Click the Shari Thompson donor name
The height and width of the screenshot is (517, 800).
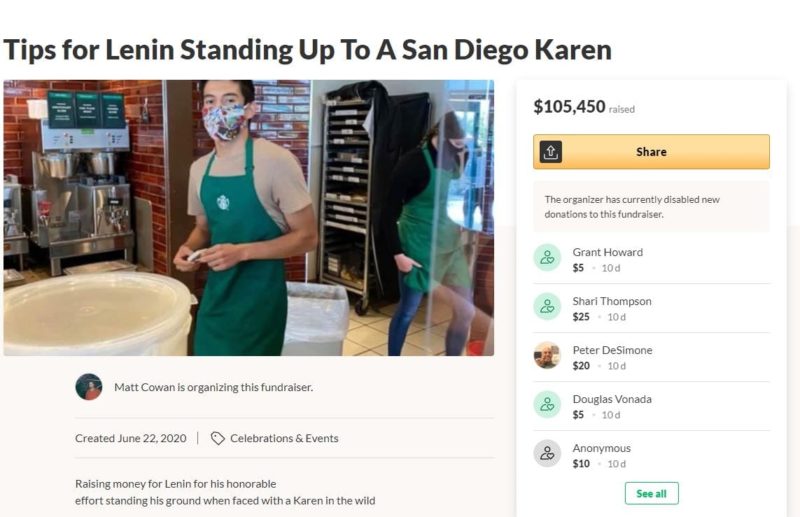(612, 301)
